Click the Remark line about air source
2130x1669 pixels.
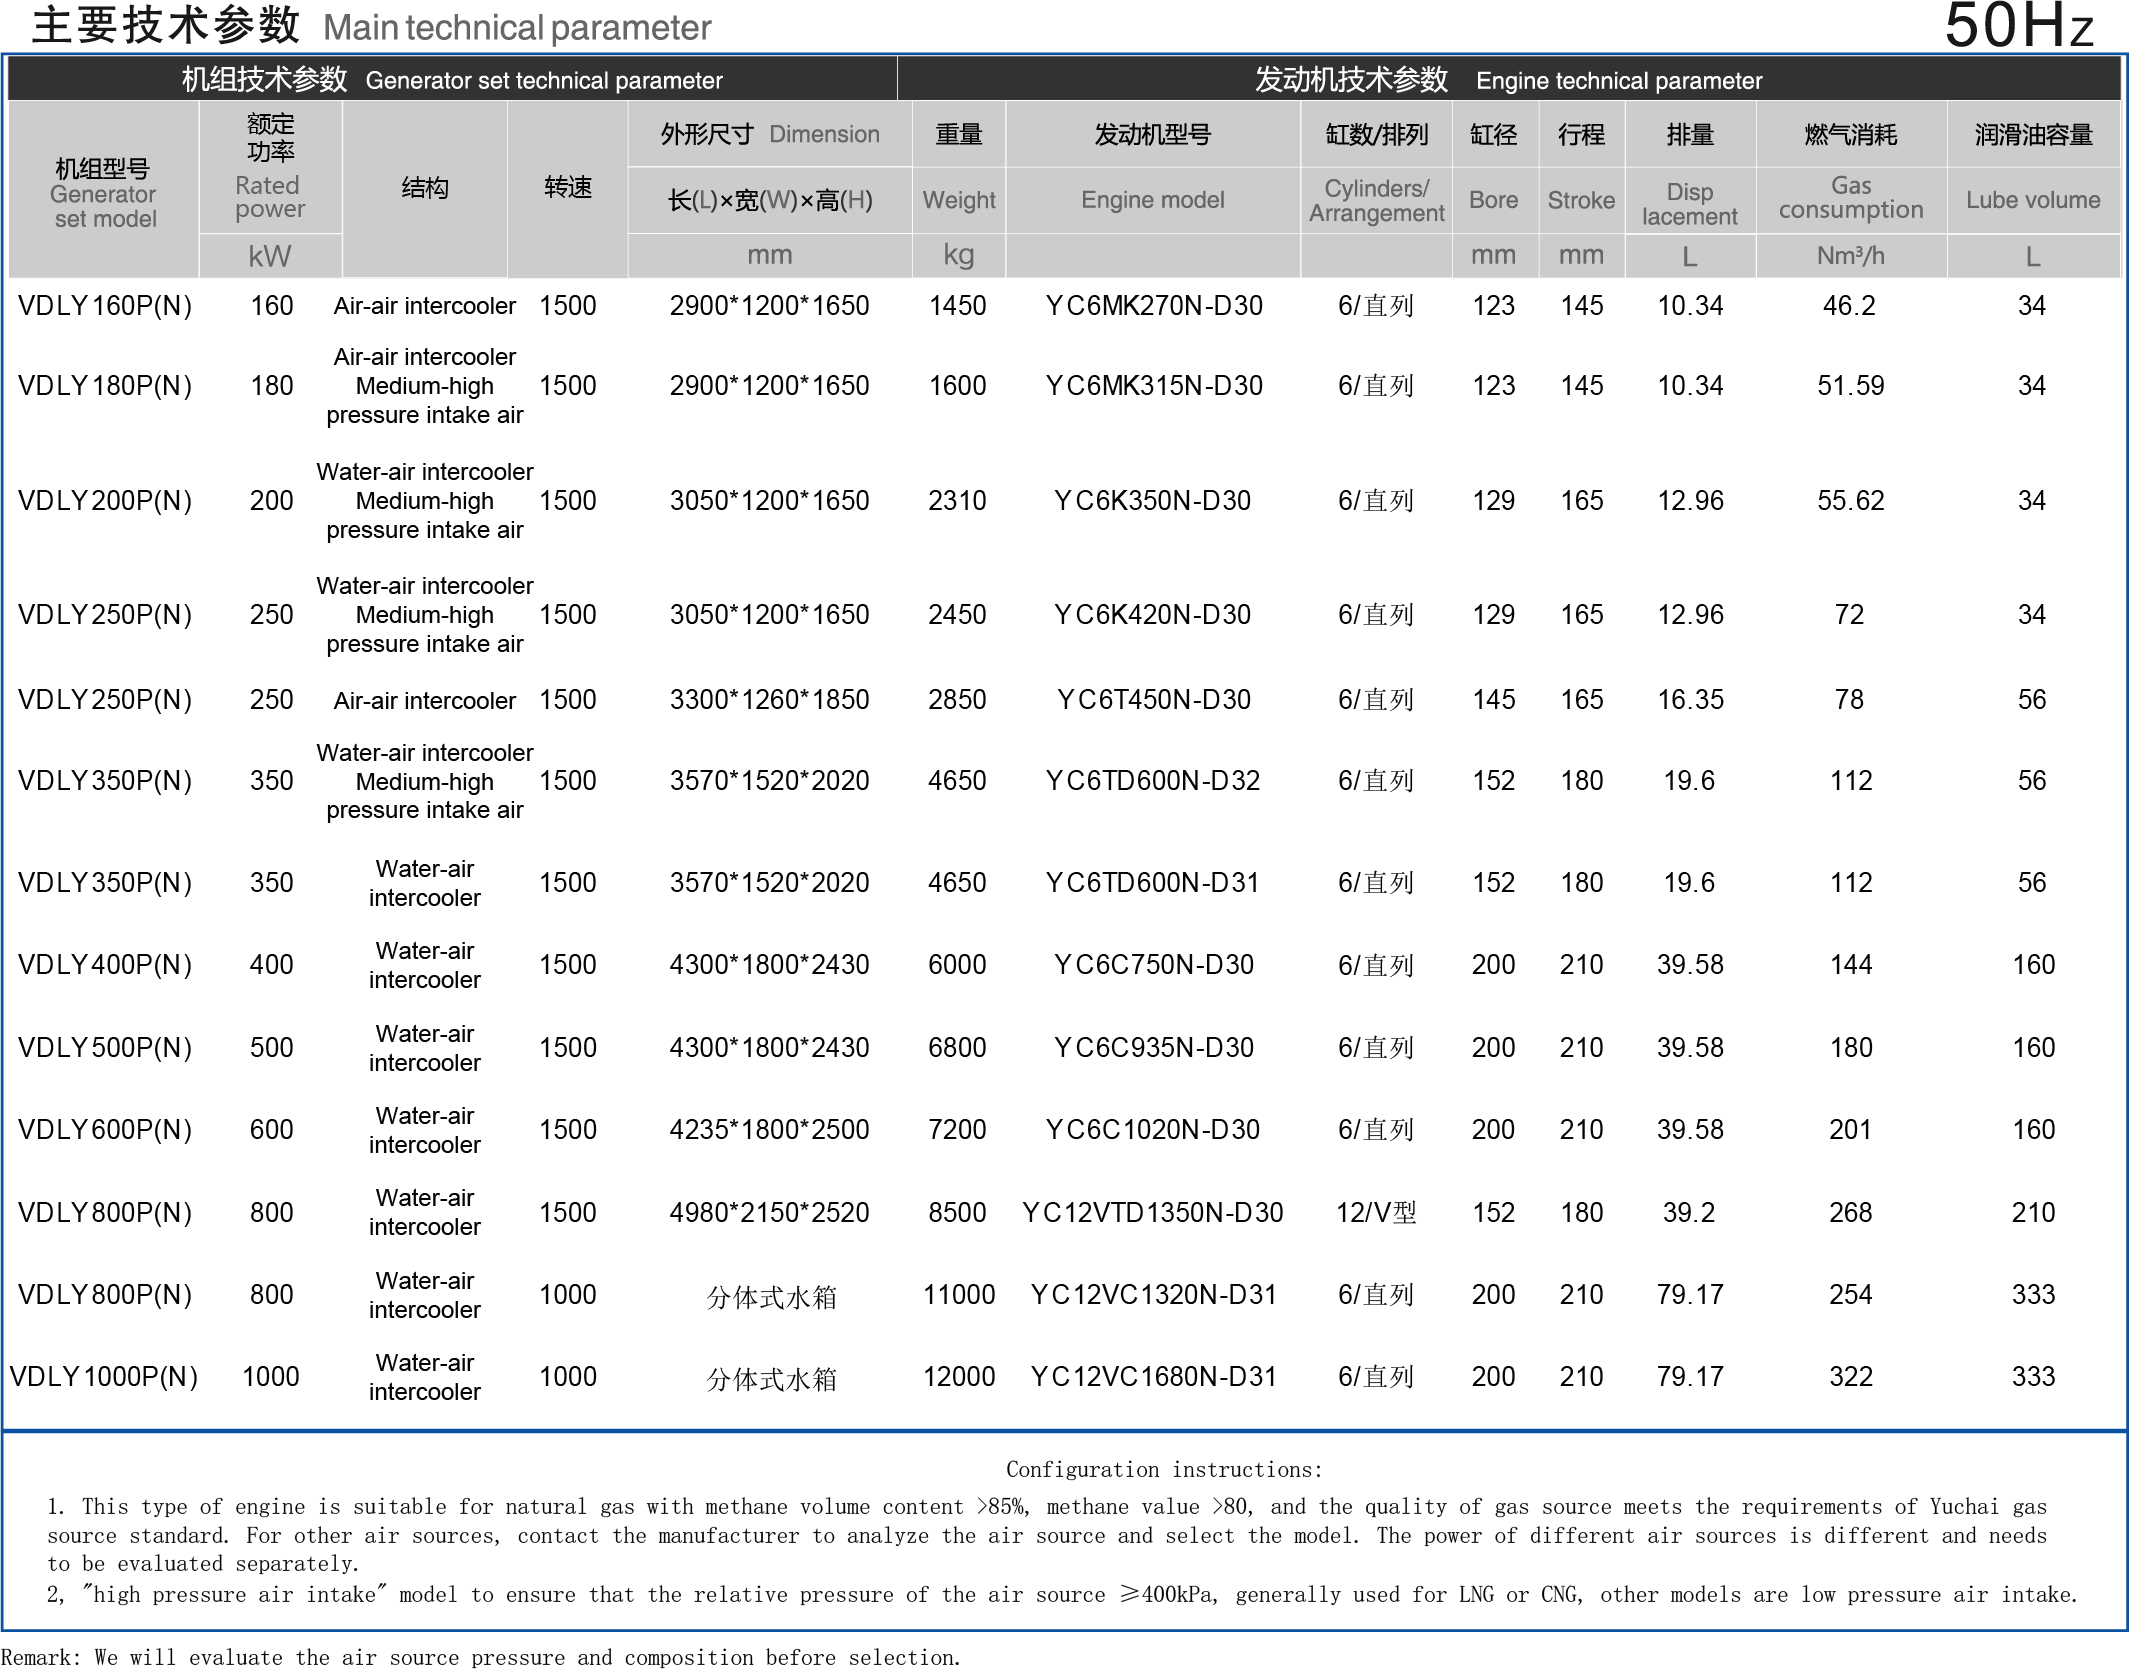(x=480, y=1657)
